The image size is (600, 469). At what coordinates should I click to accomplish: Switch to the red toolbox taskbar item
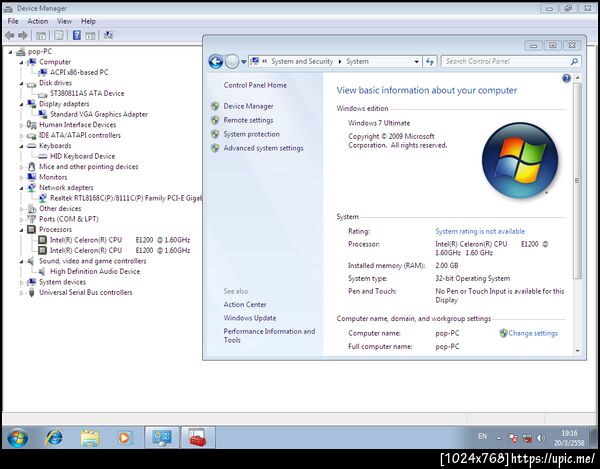pyautogui.click(x=198, y=437)
